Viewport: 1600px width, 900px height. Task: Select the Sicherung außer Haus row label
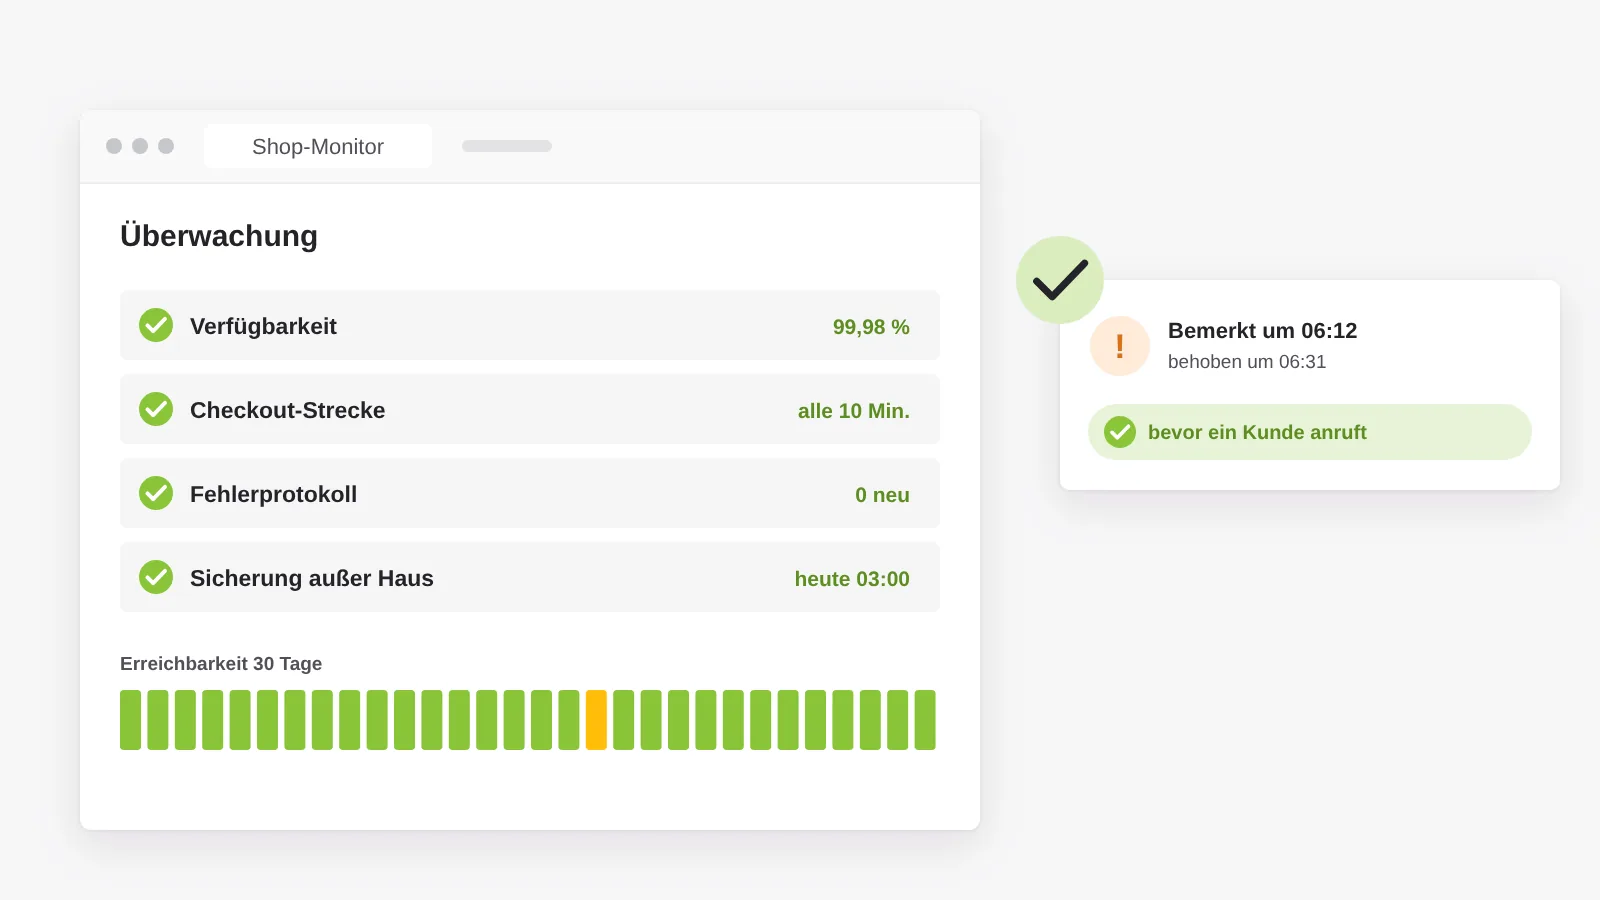(x=312, y=578)
